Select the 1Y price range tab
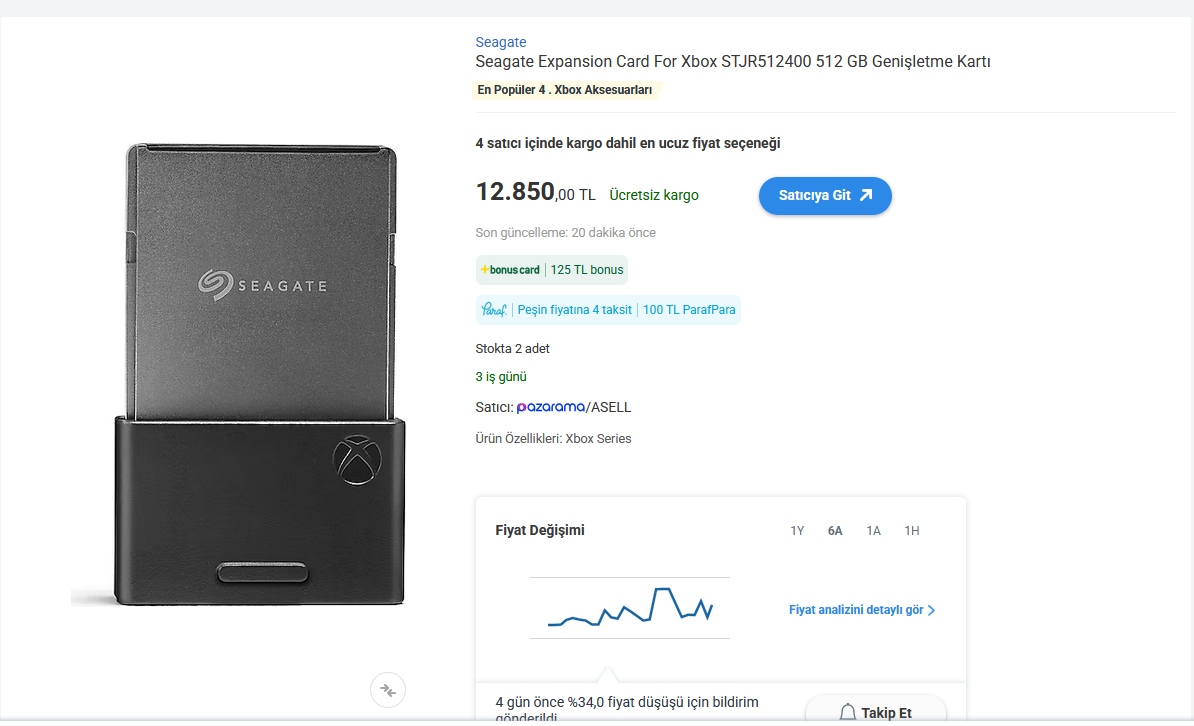The image size is (1194, 726). [797, 531]
